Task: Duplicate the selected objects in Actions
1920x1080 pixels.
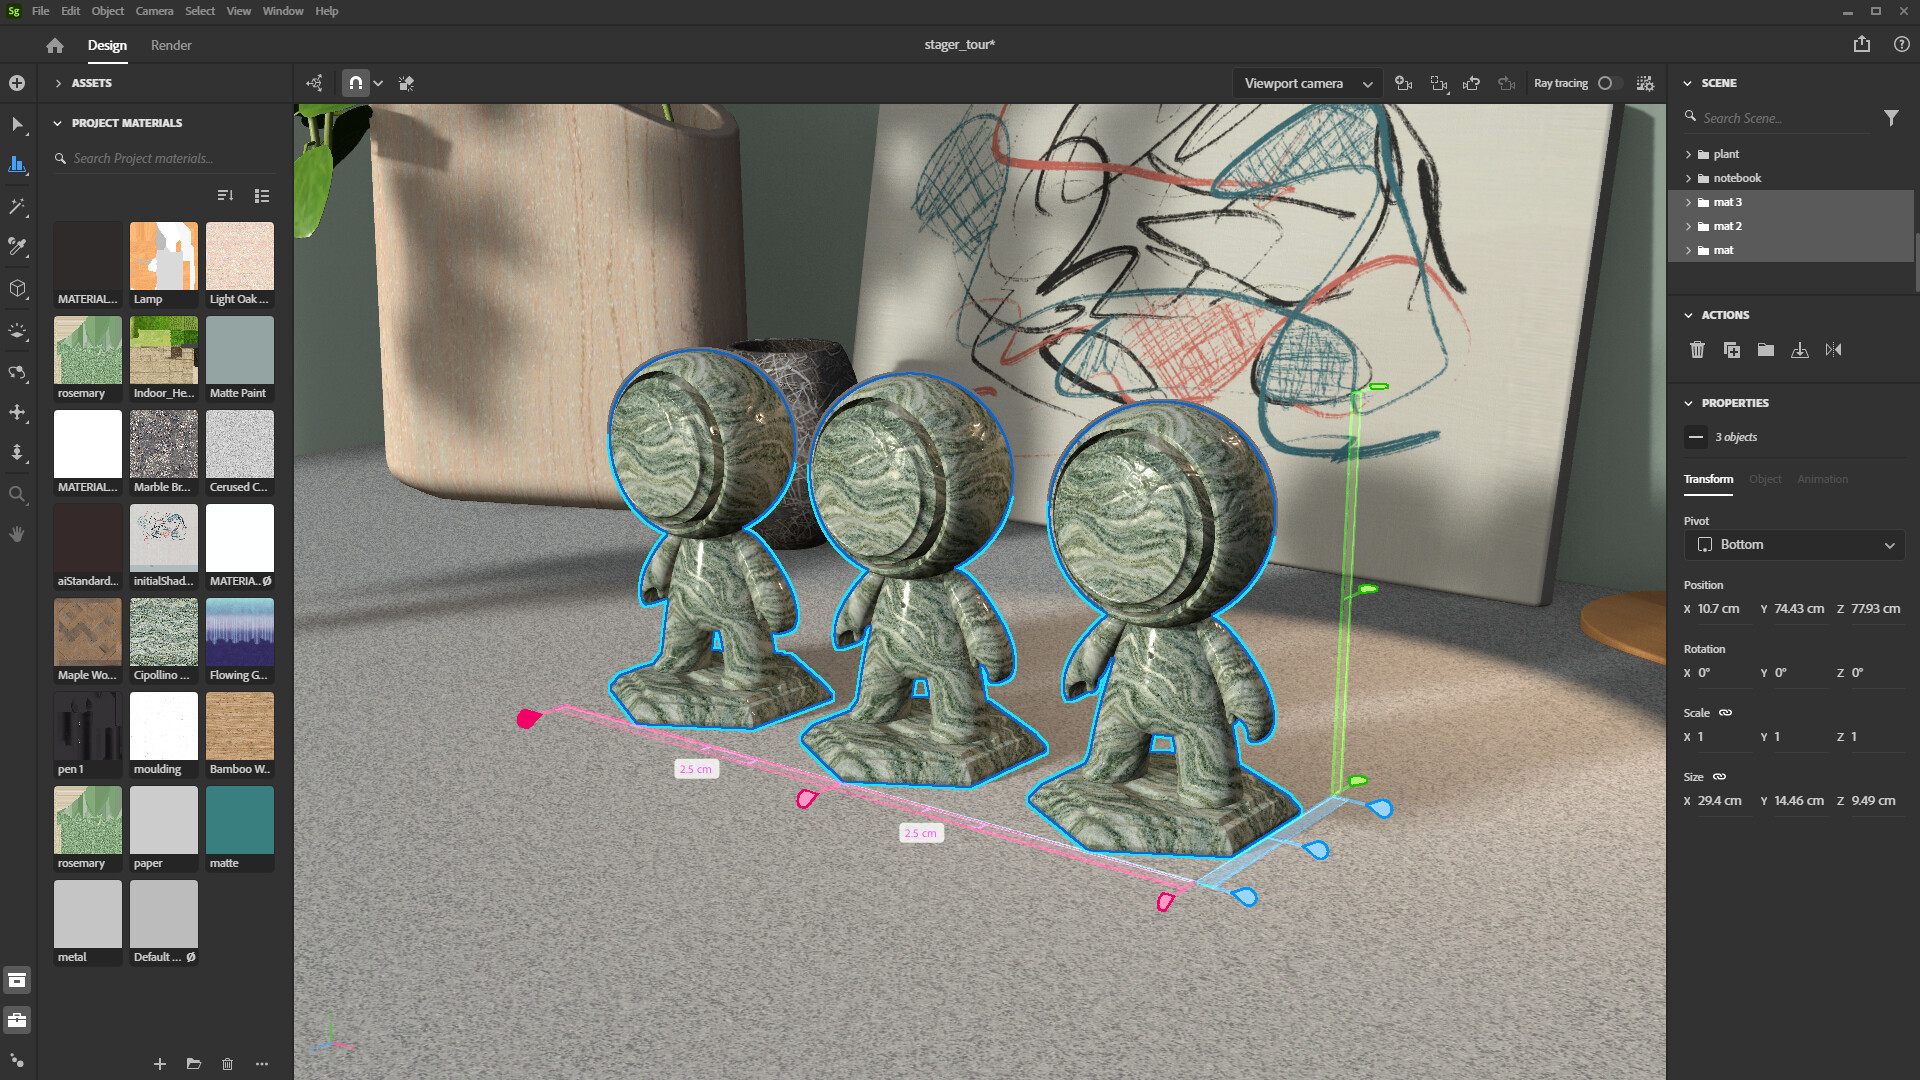Action: coord(1731,350)
